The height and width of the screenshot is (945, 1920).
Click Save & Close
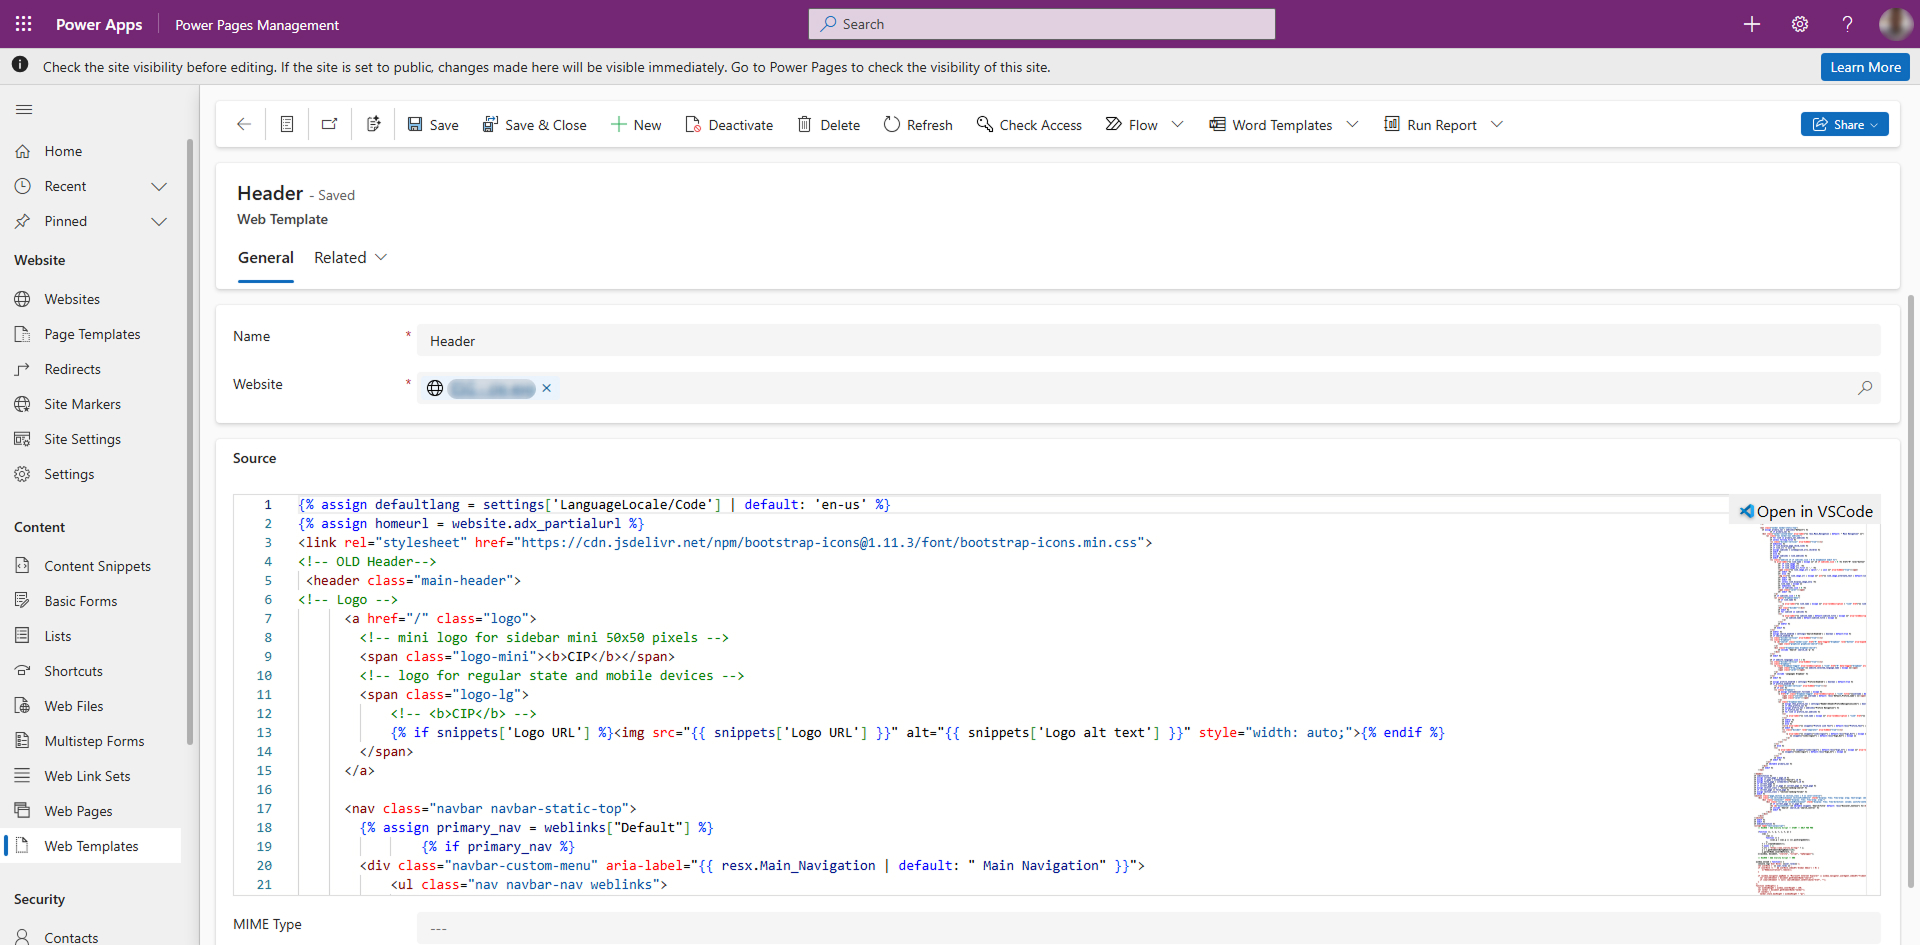(x=534, y=125)
